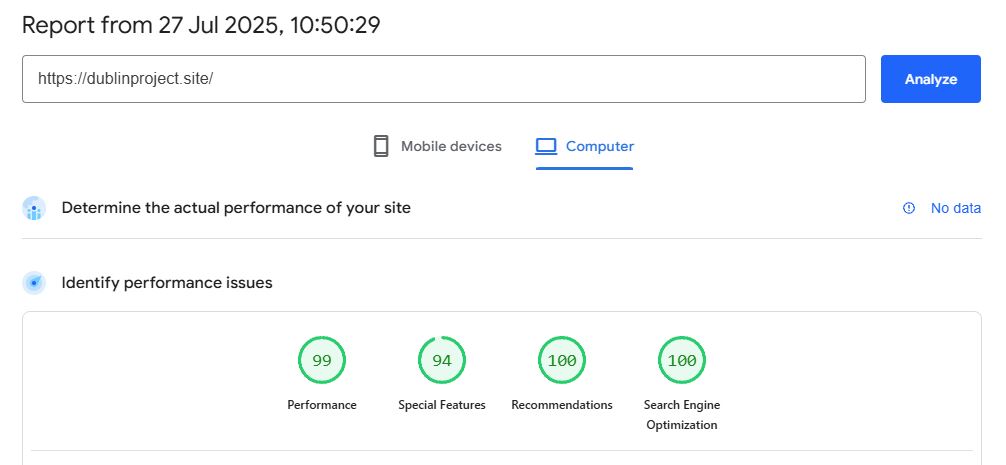Open the Performance score gauge showing 99

[322, 361]
